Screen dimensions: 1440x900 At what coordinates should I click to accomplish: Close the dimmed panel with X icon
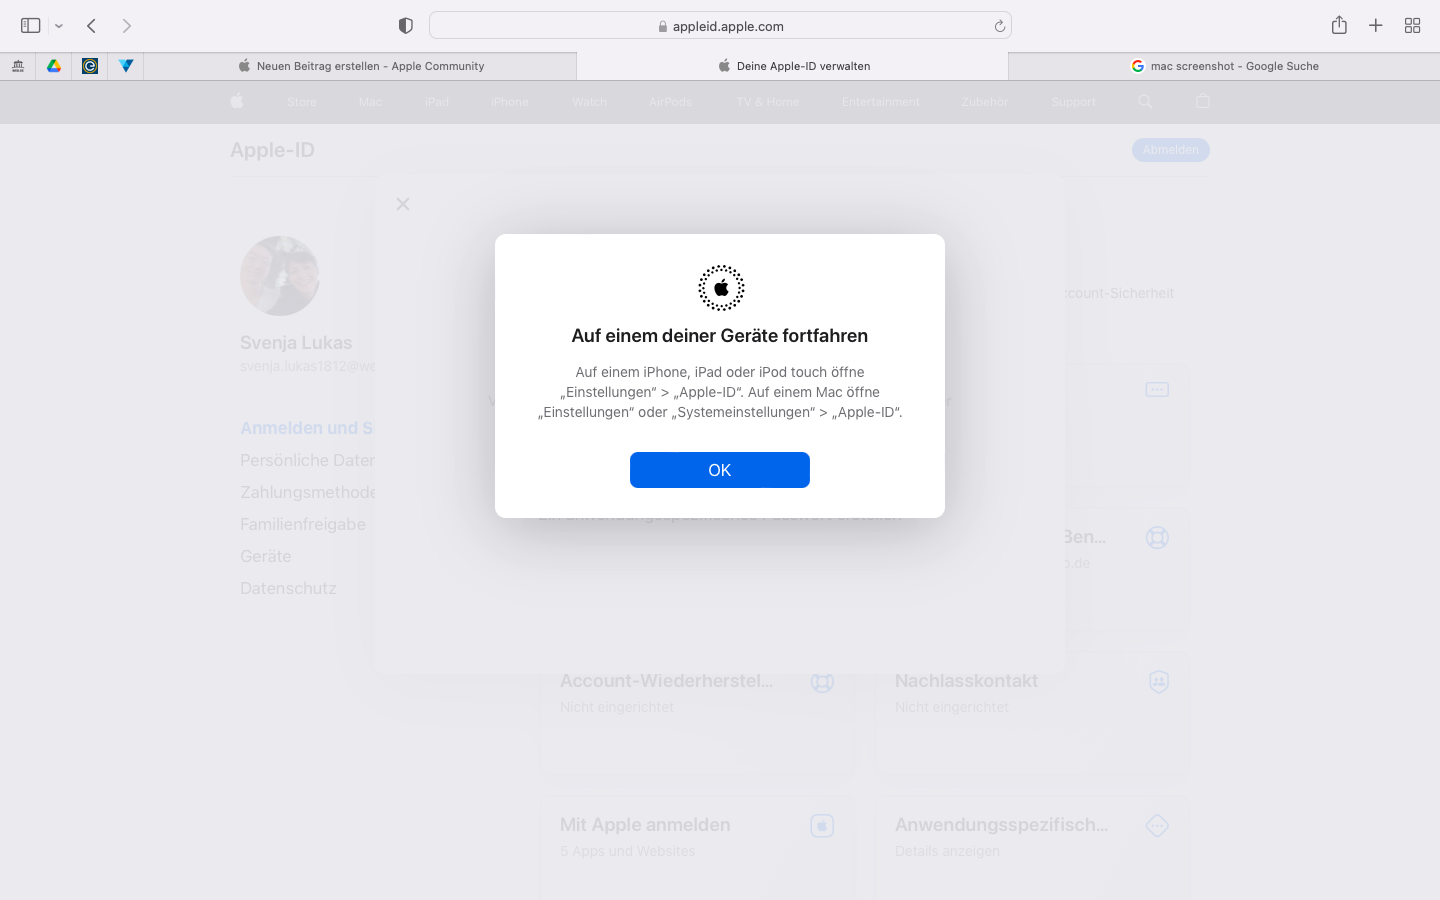tap(403, 204)
